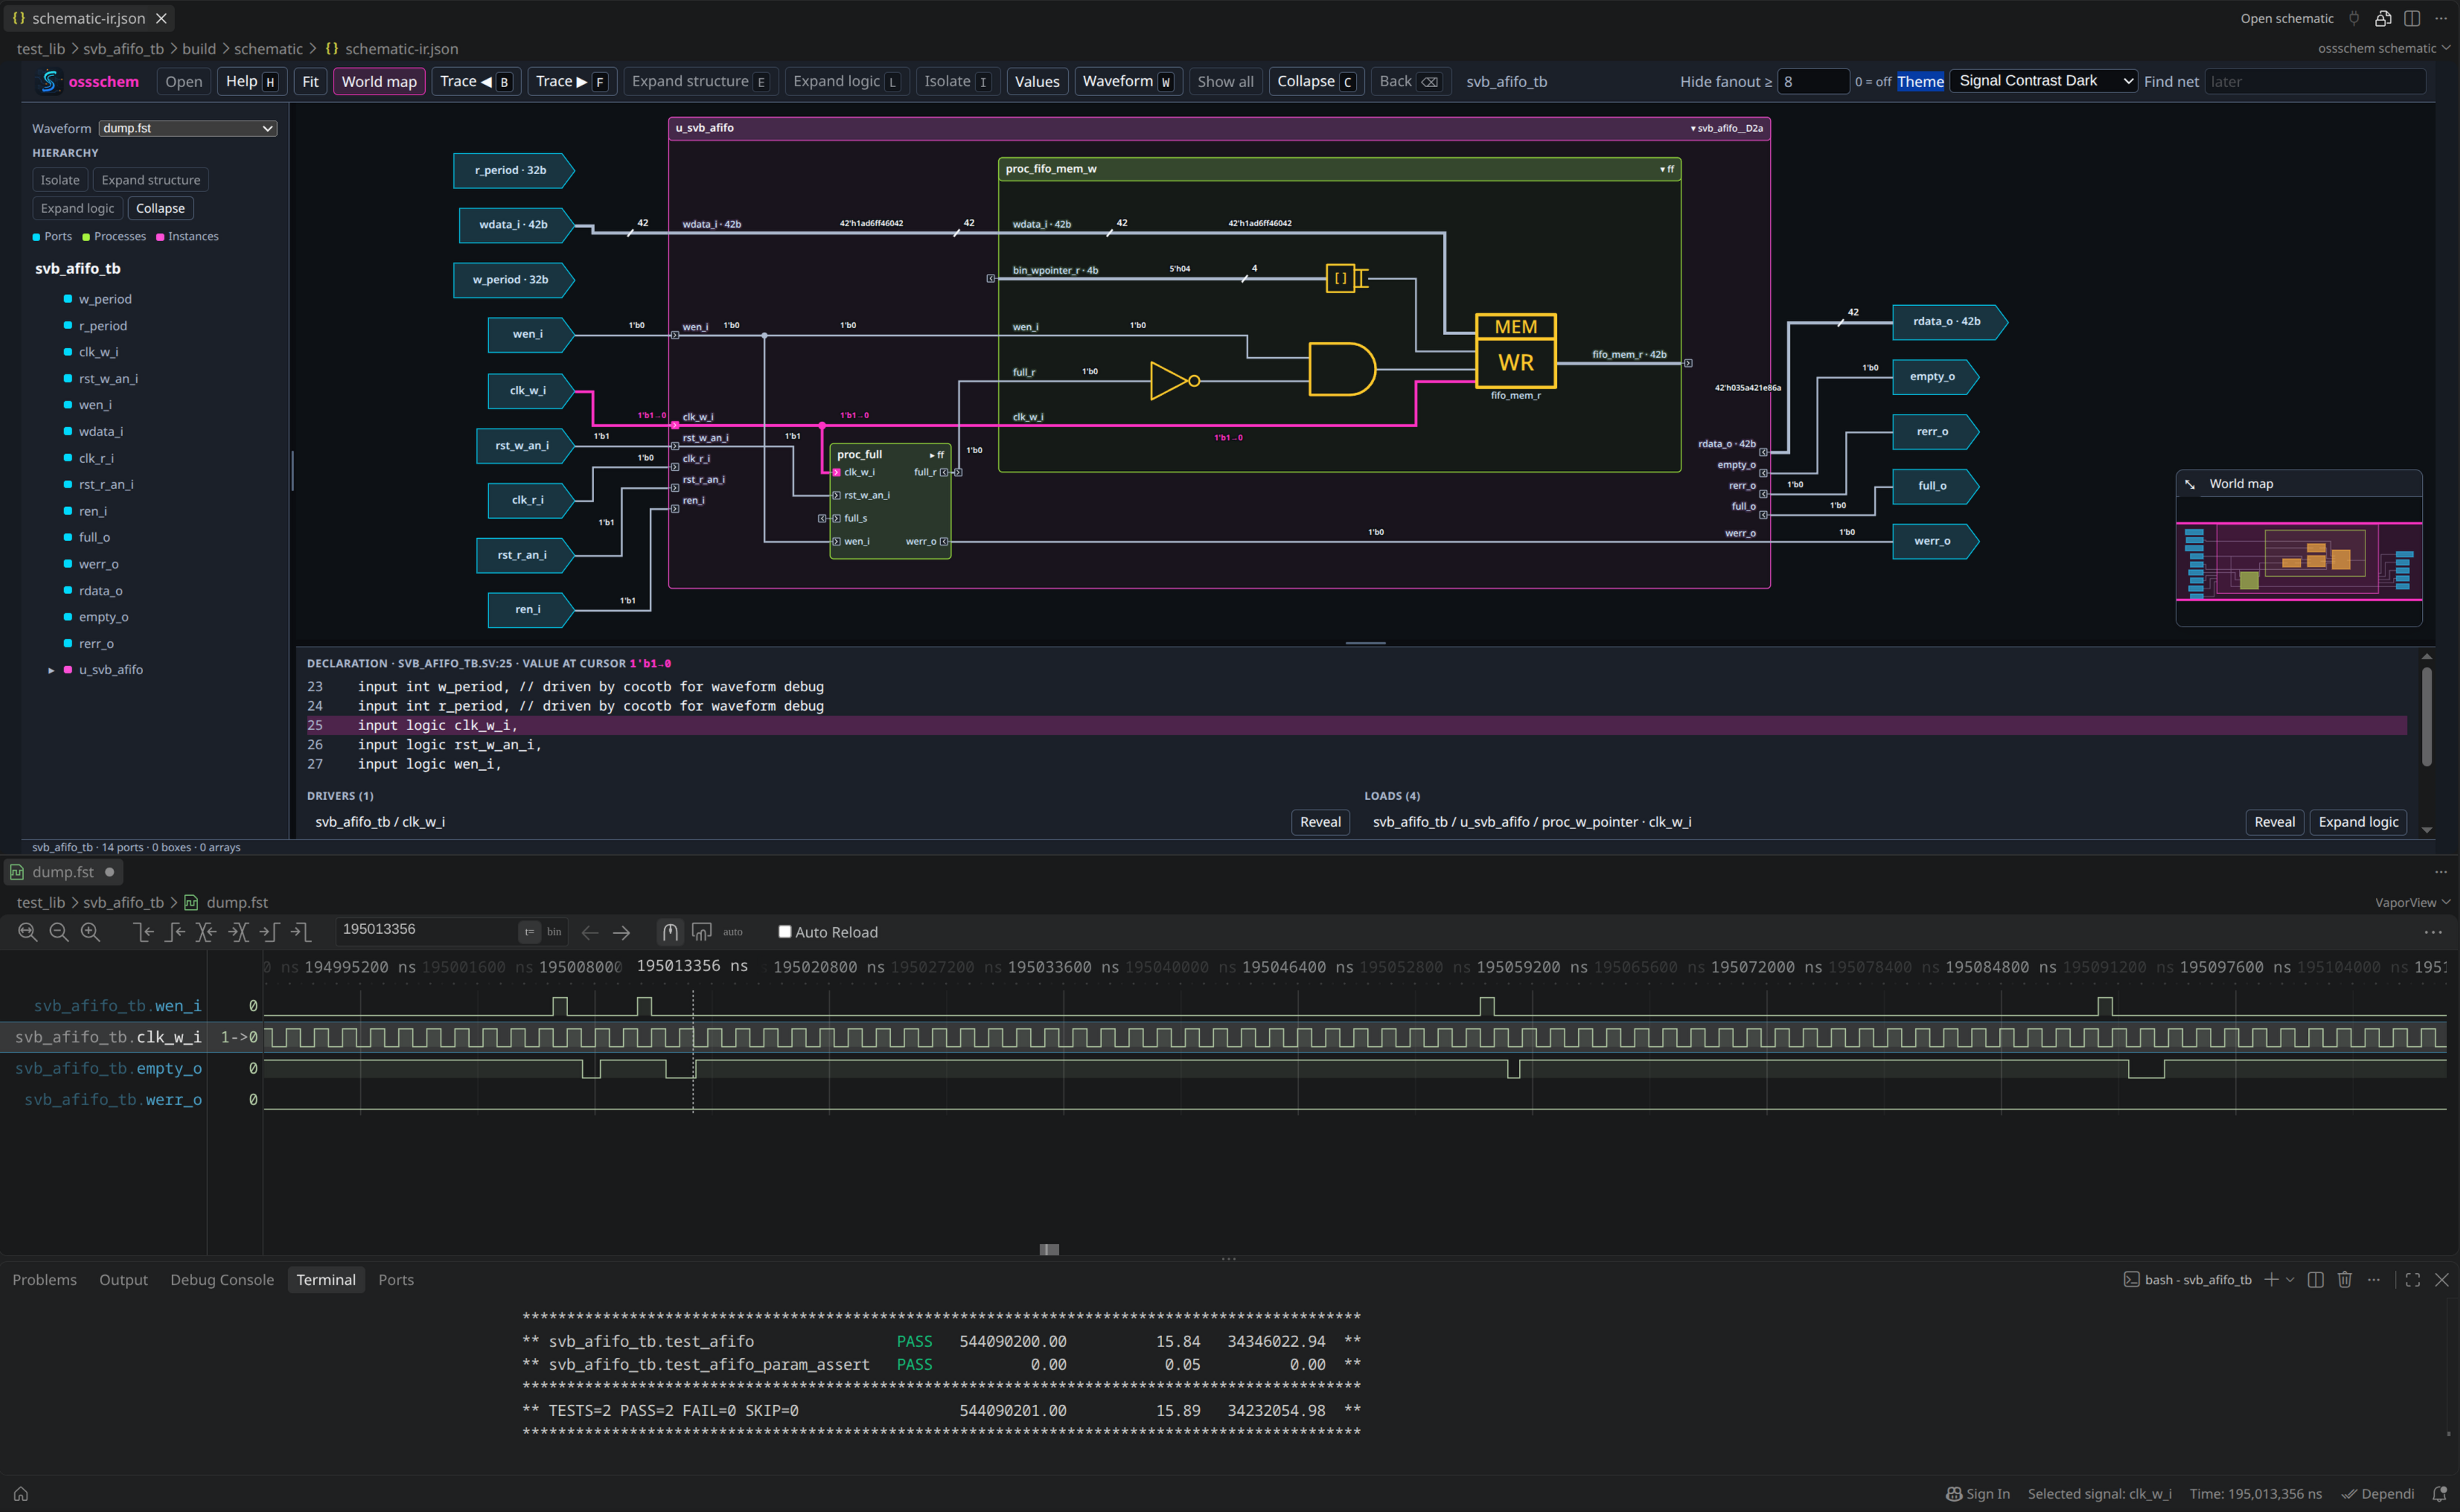Select the Ports panel tab
The image size is (2460, 1512).
coord(396,1280)
